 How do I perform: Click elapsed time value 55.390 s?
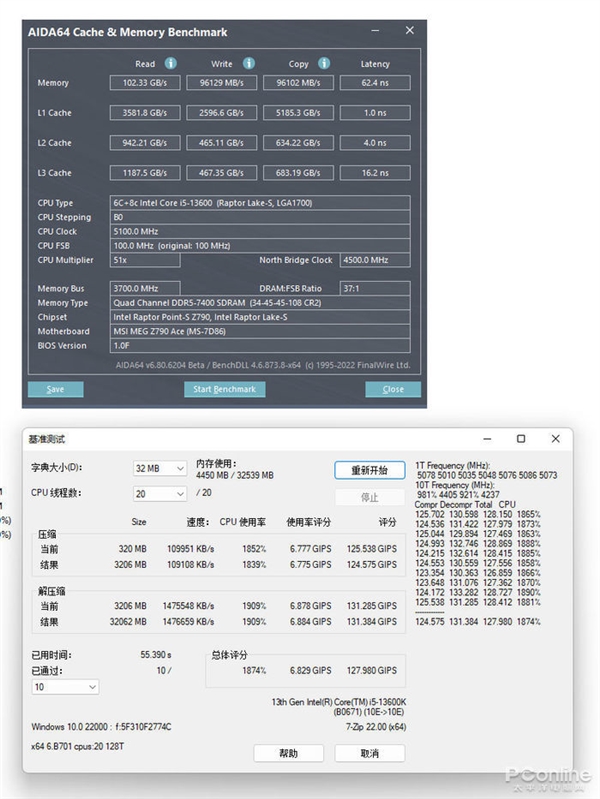pyautogui.click(x=156, y=655)
